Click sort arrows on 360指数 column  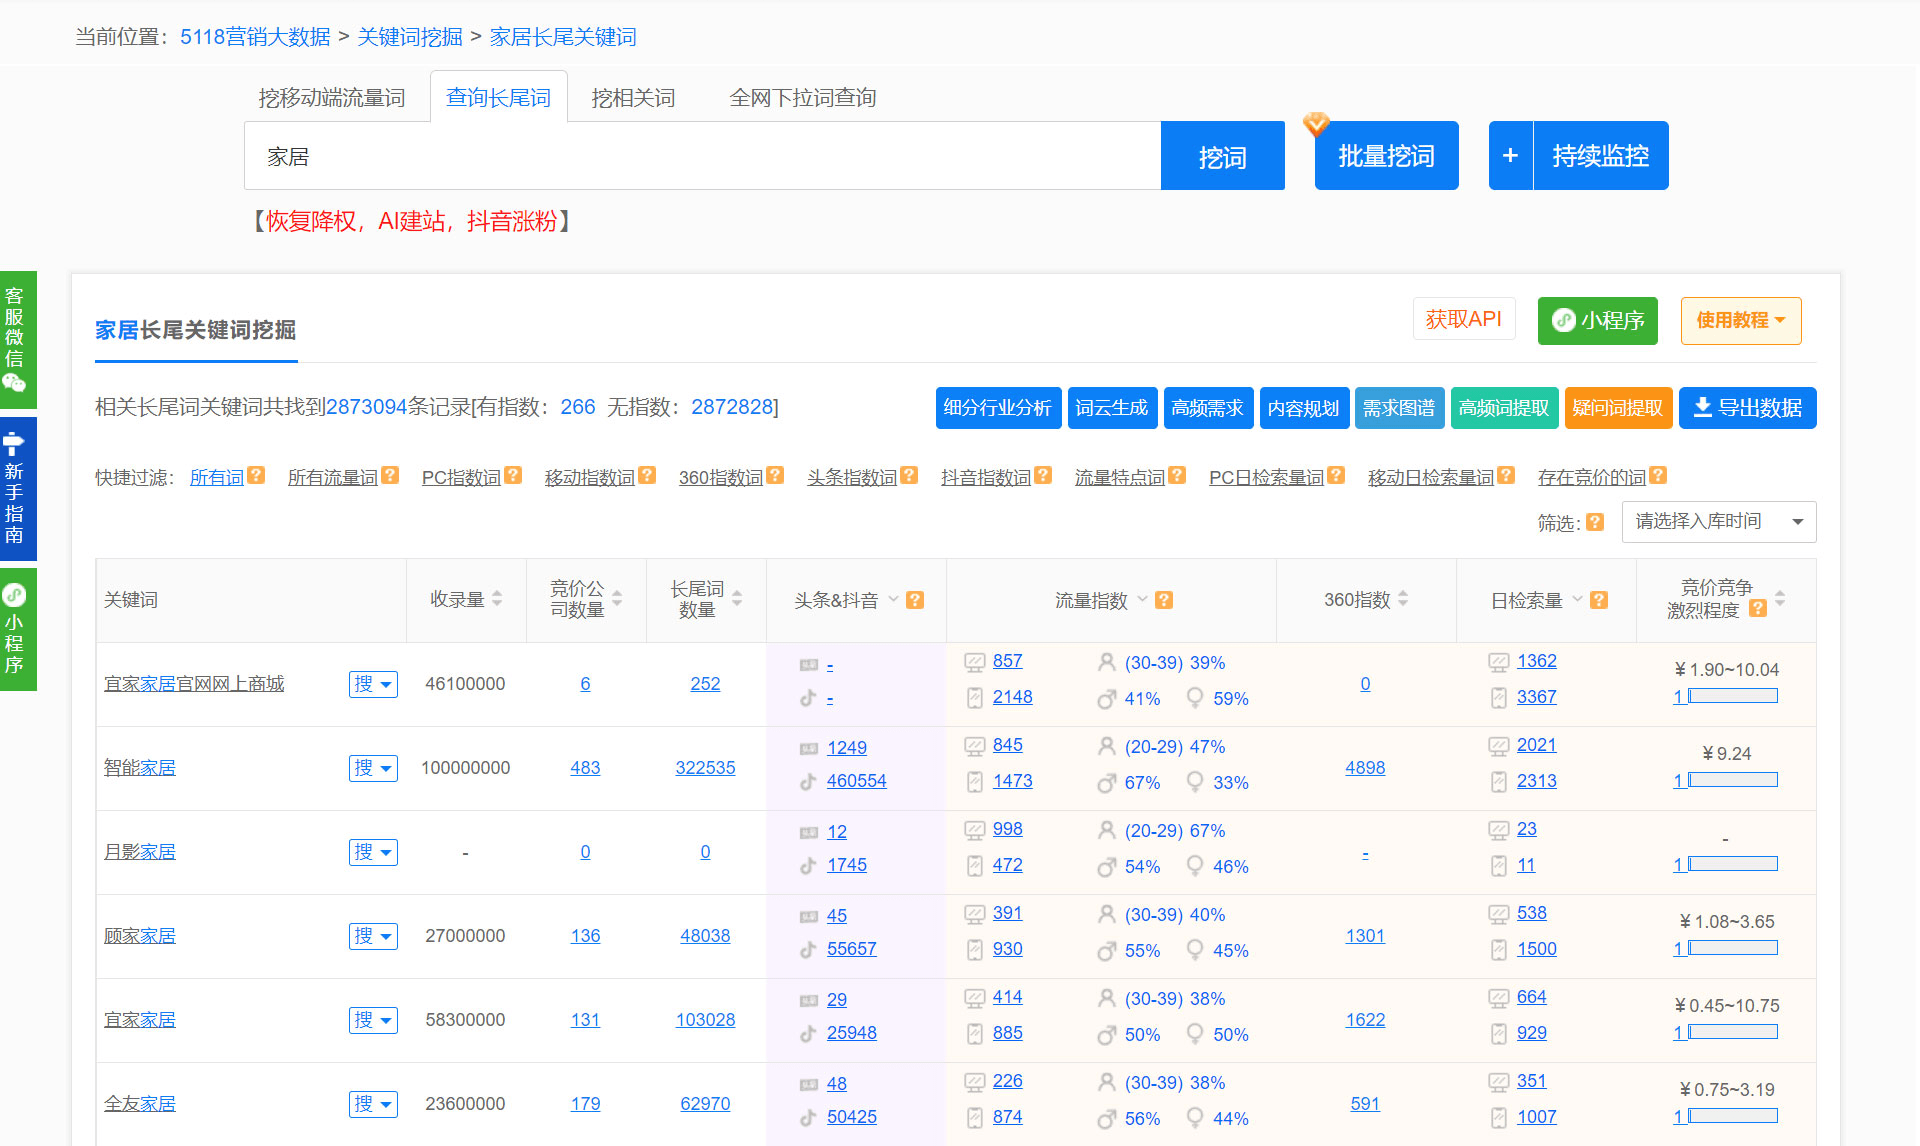click(x=1403, y=599)
